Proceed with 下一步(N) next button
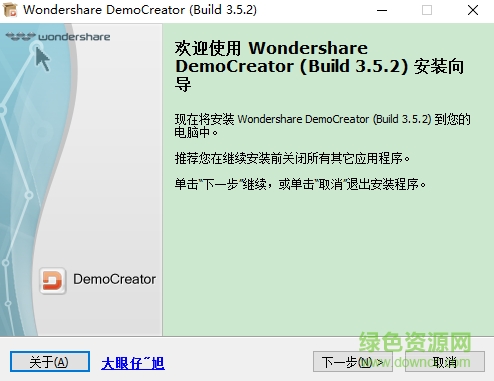This screenshot has width=494, height=381. click(353, 361)
